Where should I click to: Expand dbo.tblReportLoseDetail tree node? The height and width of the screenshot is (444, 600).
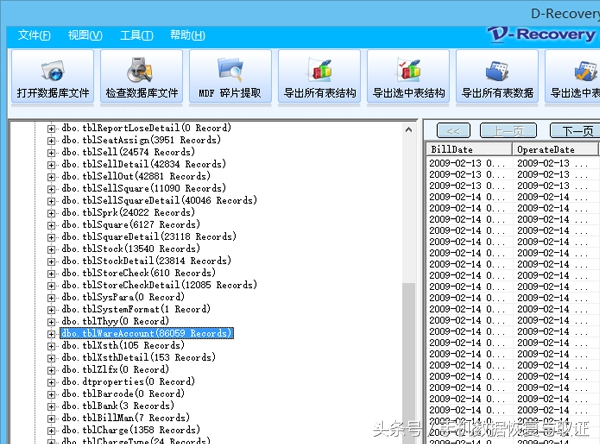coord(51,129)
